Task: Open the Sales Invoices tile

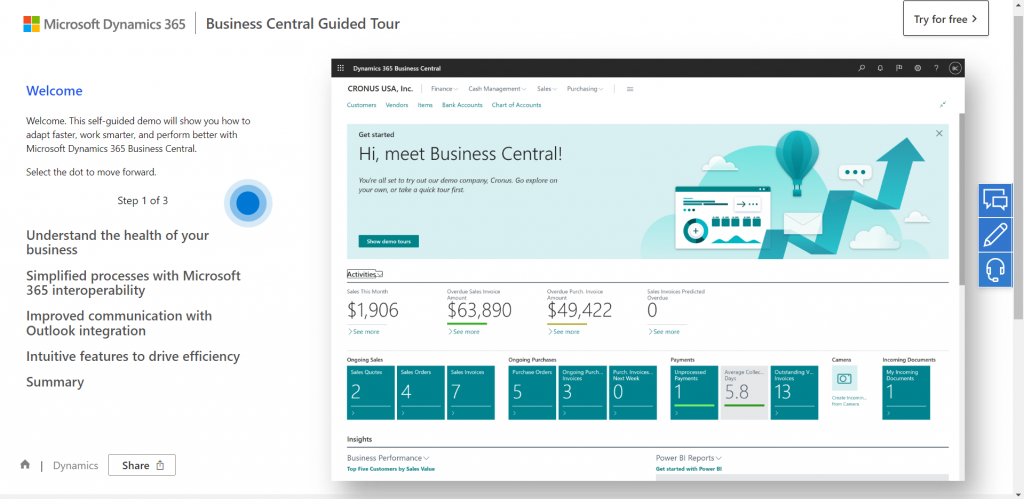Action: pyautogui.click(x=471, y=393)
